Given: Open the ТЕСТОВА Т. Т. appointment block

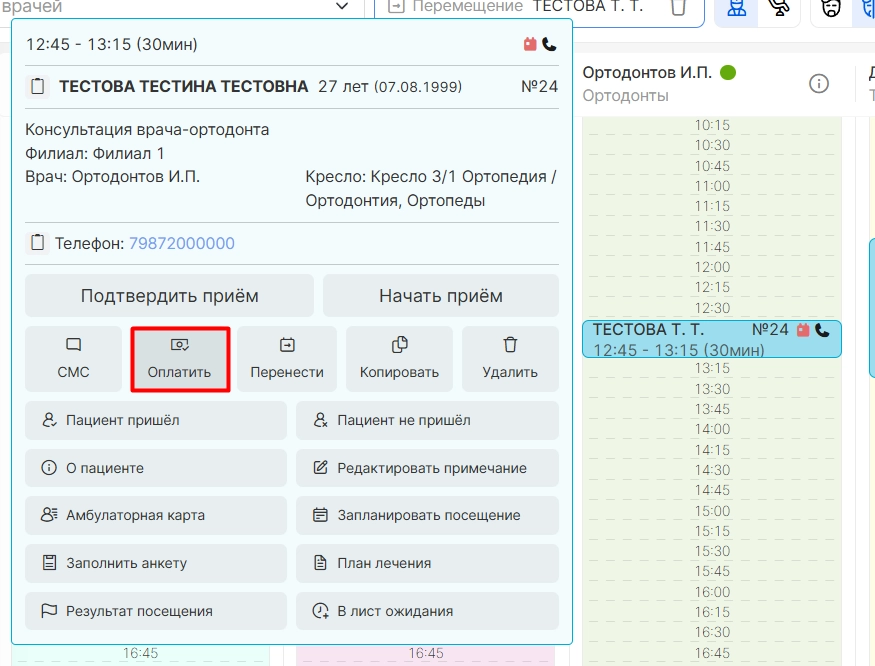Looking at the screenshot, I should coord(711,339).
